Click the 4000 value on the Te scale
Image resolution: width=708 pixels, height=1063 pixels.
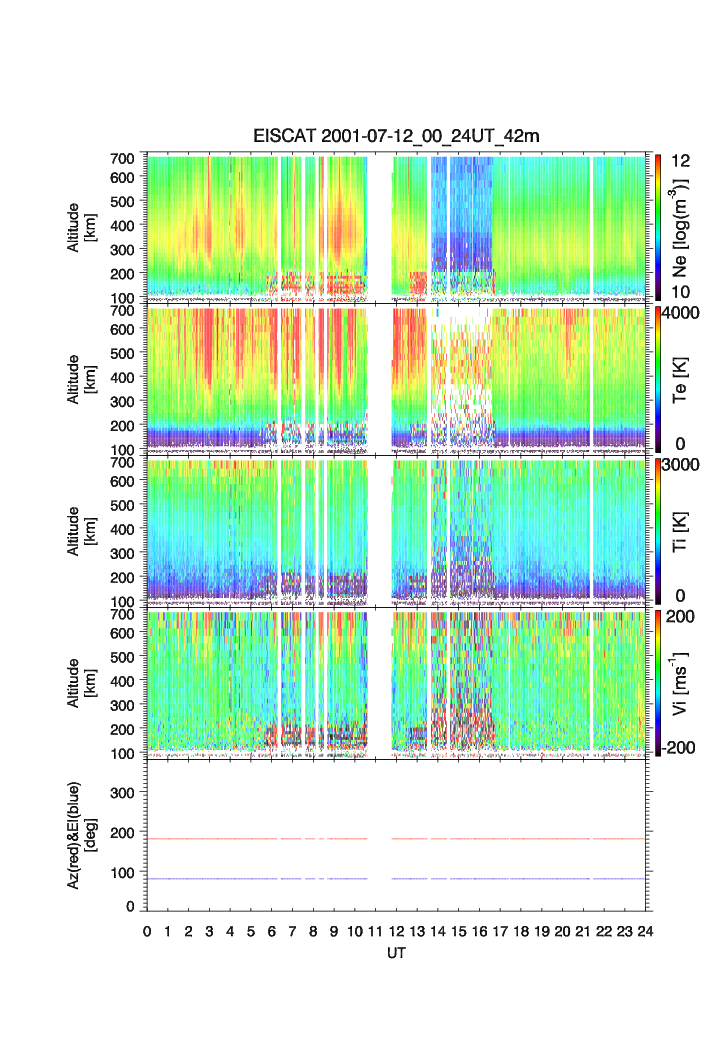[683, 313]
